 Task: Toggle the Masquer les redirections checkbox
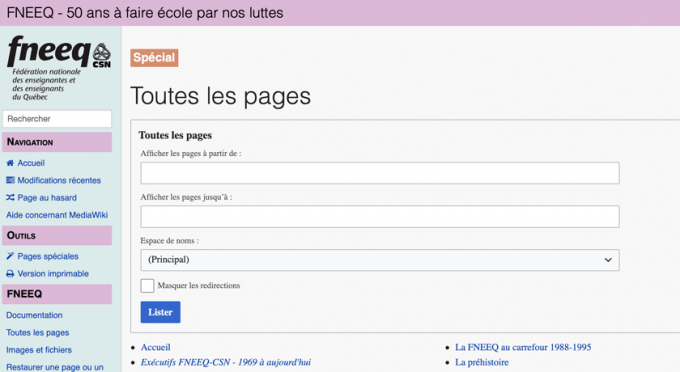[x=147, y=286]
